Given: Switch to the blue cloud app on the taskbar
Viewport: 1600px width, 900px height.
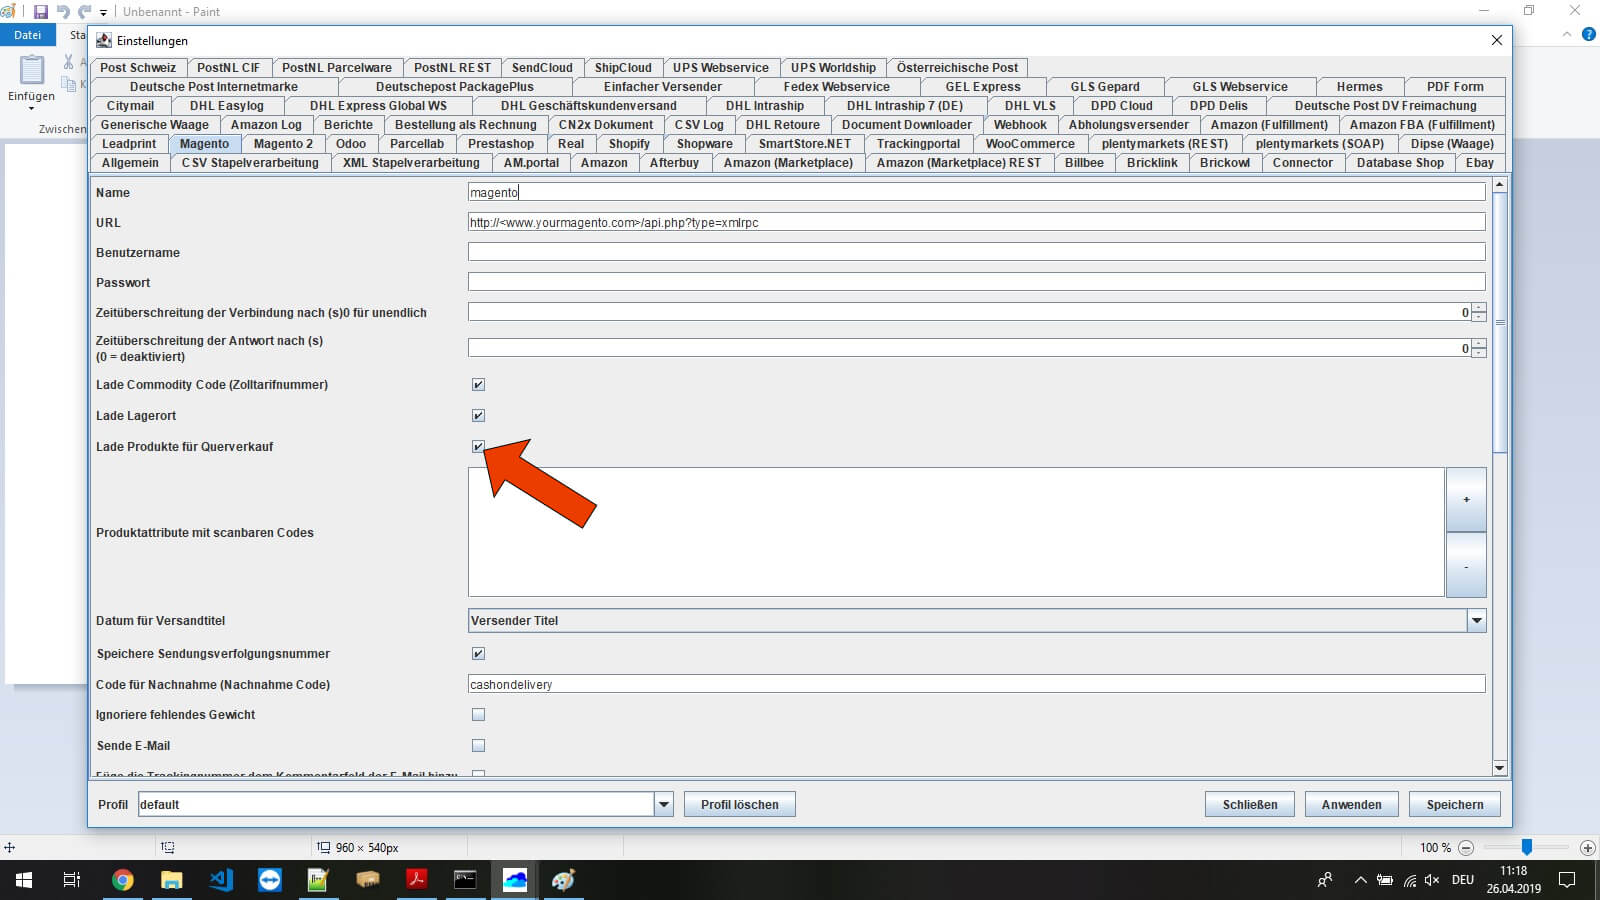Looking at the screenshot, I should pos(514,880).
